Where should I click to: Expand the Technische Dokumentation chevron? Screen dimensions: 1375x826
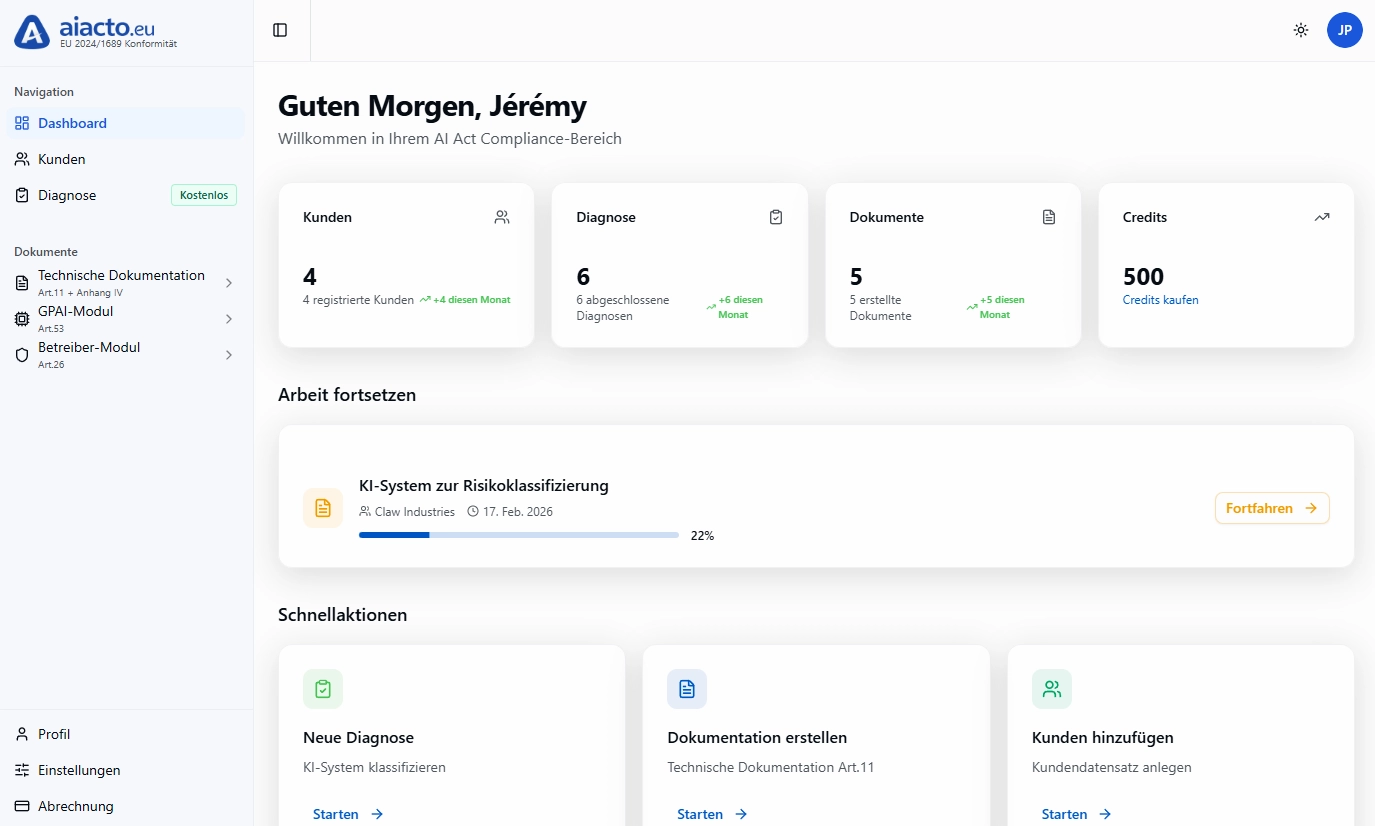228,283
